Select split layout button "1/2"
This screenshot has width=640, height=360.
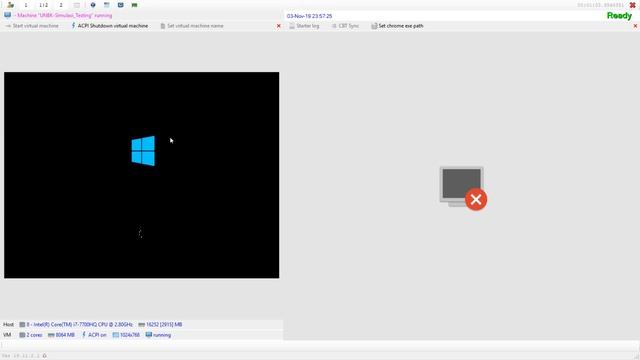tap(43, 5)
